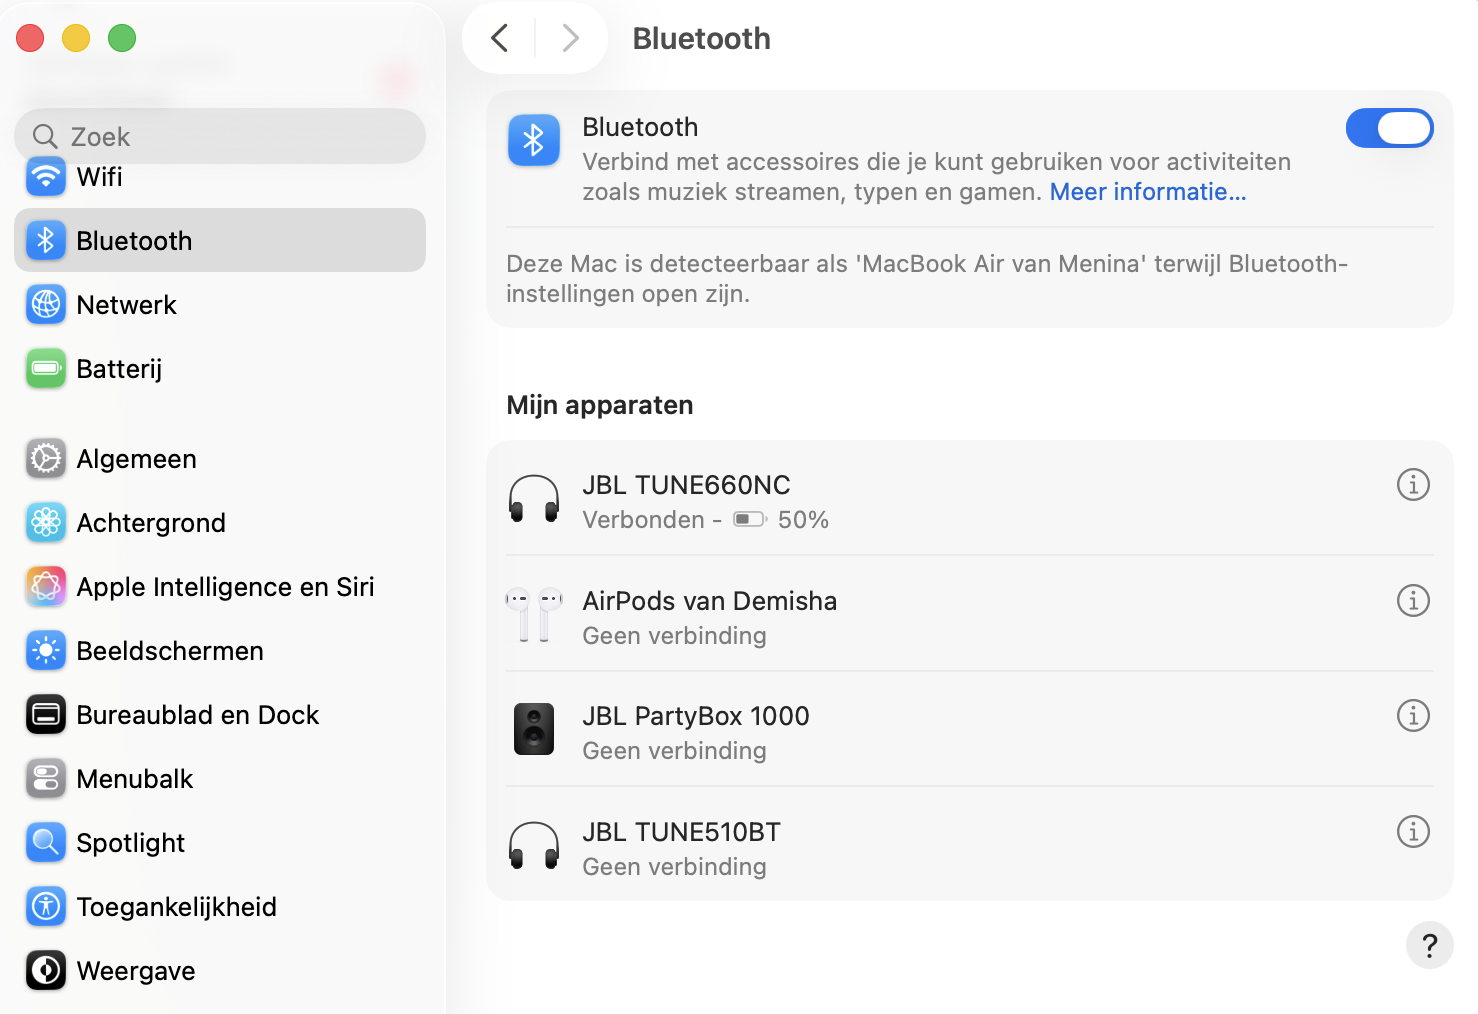Open details for JBL TUNE510BT
This screenshot has width=1478, height=1014.
click(1413, 831)
